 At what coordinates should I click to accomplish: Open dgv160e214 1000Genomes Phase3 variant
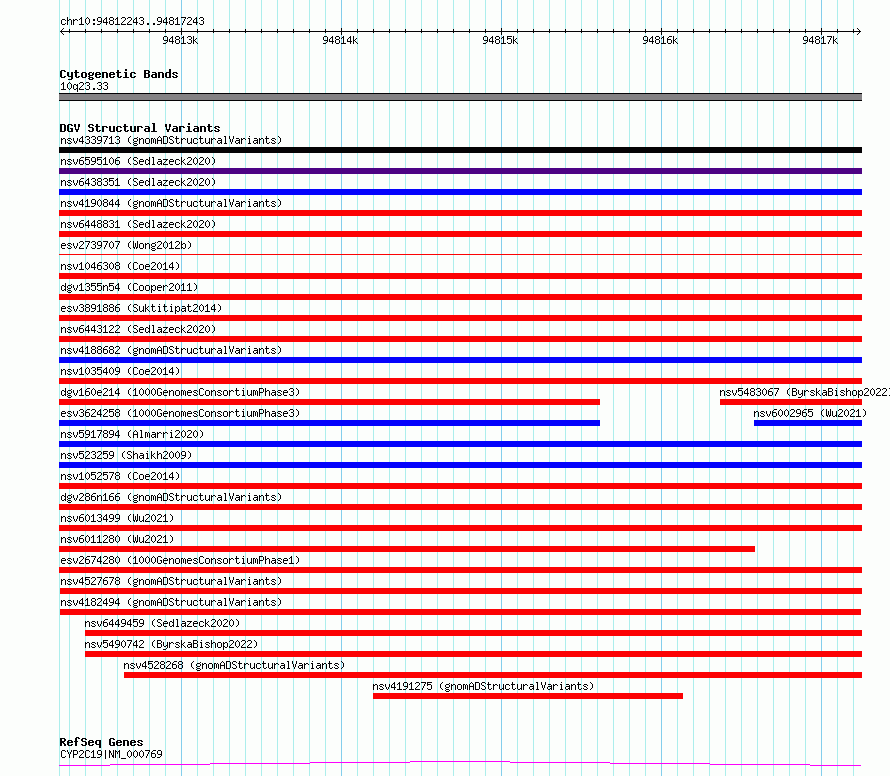click(x=180, y=392)
